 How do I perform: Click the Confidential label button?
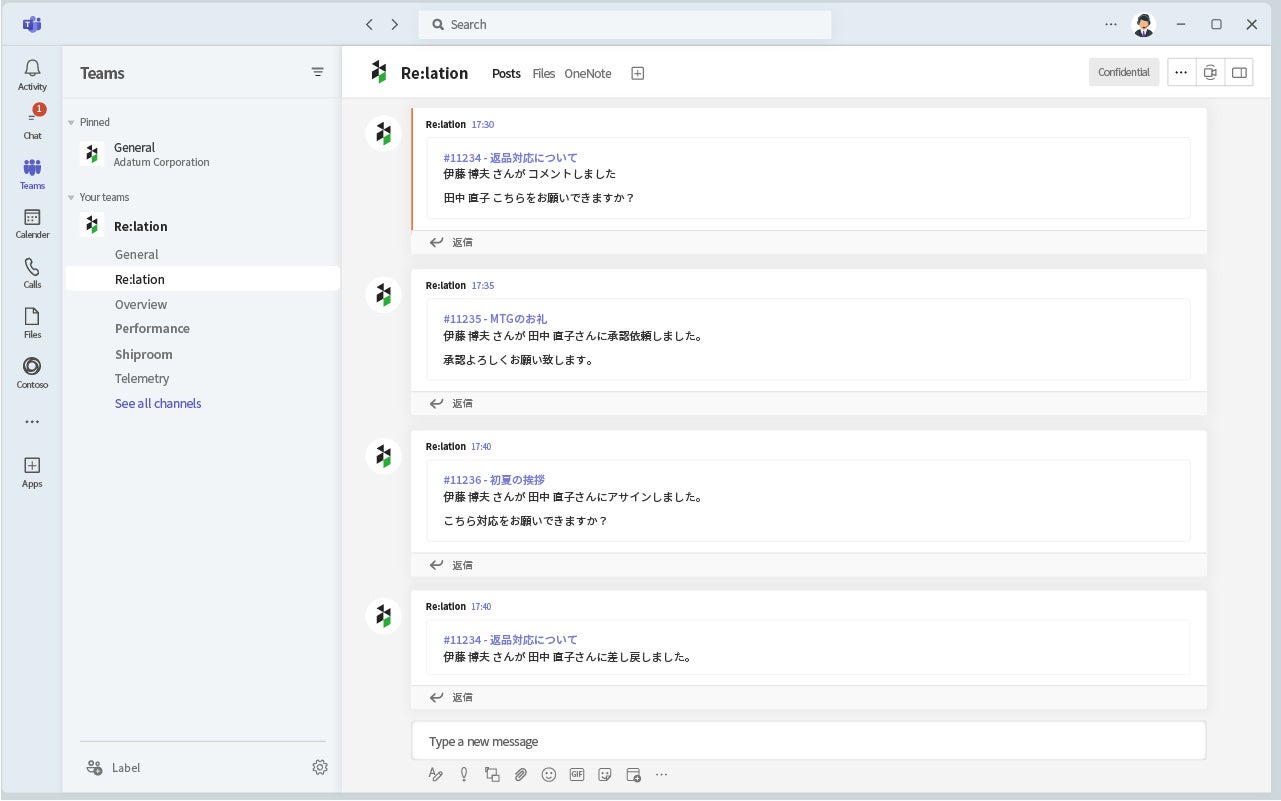click(1123, 72)
